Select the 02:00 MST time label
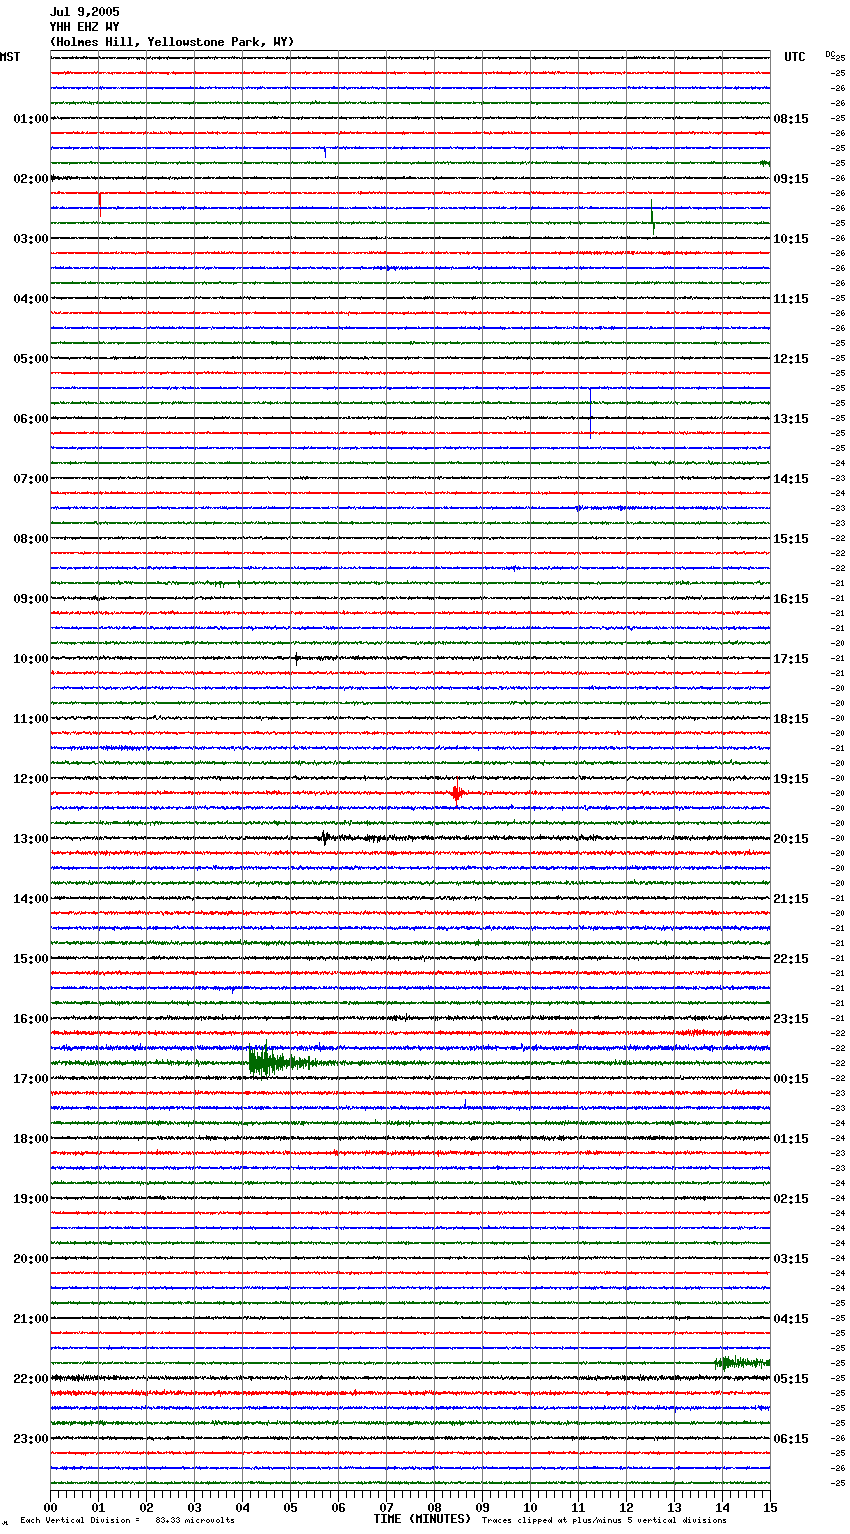This screenshot has height=1534, width=850. [31, 179]
